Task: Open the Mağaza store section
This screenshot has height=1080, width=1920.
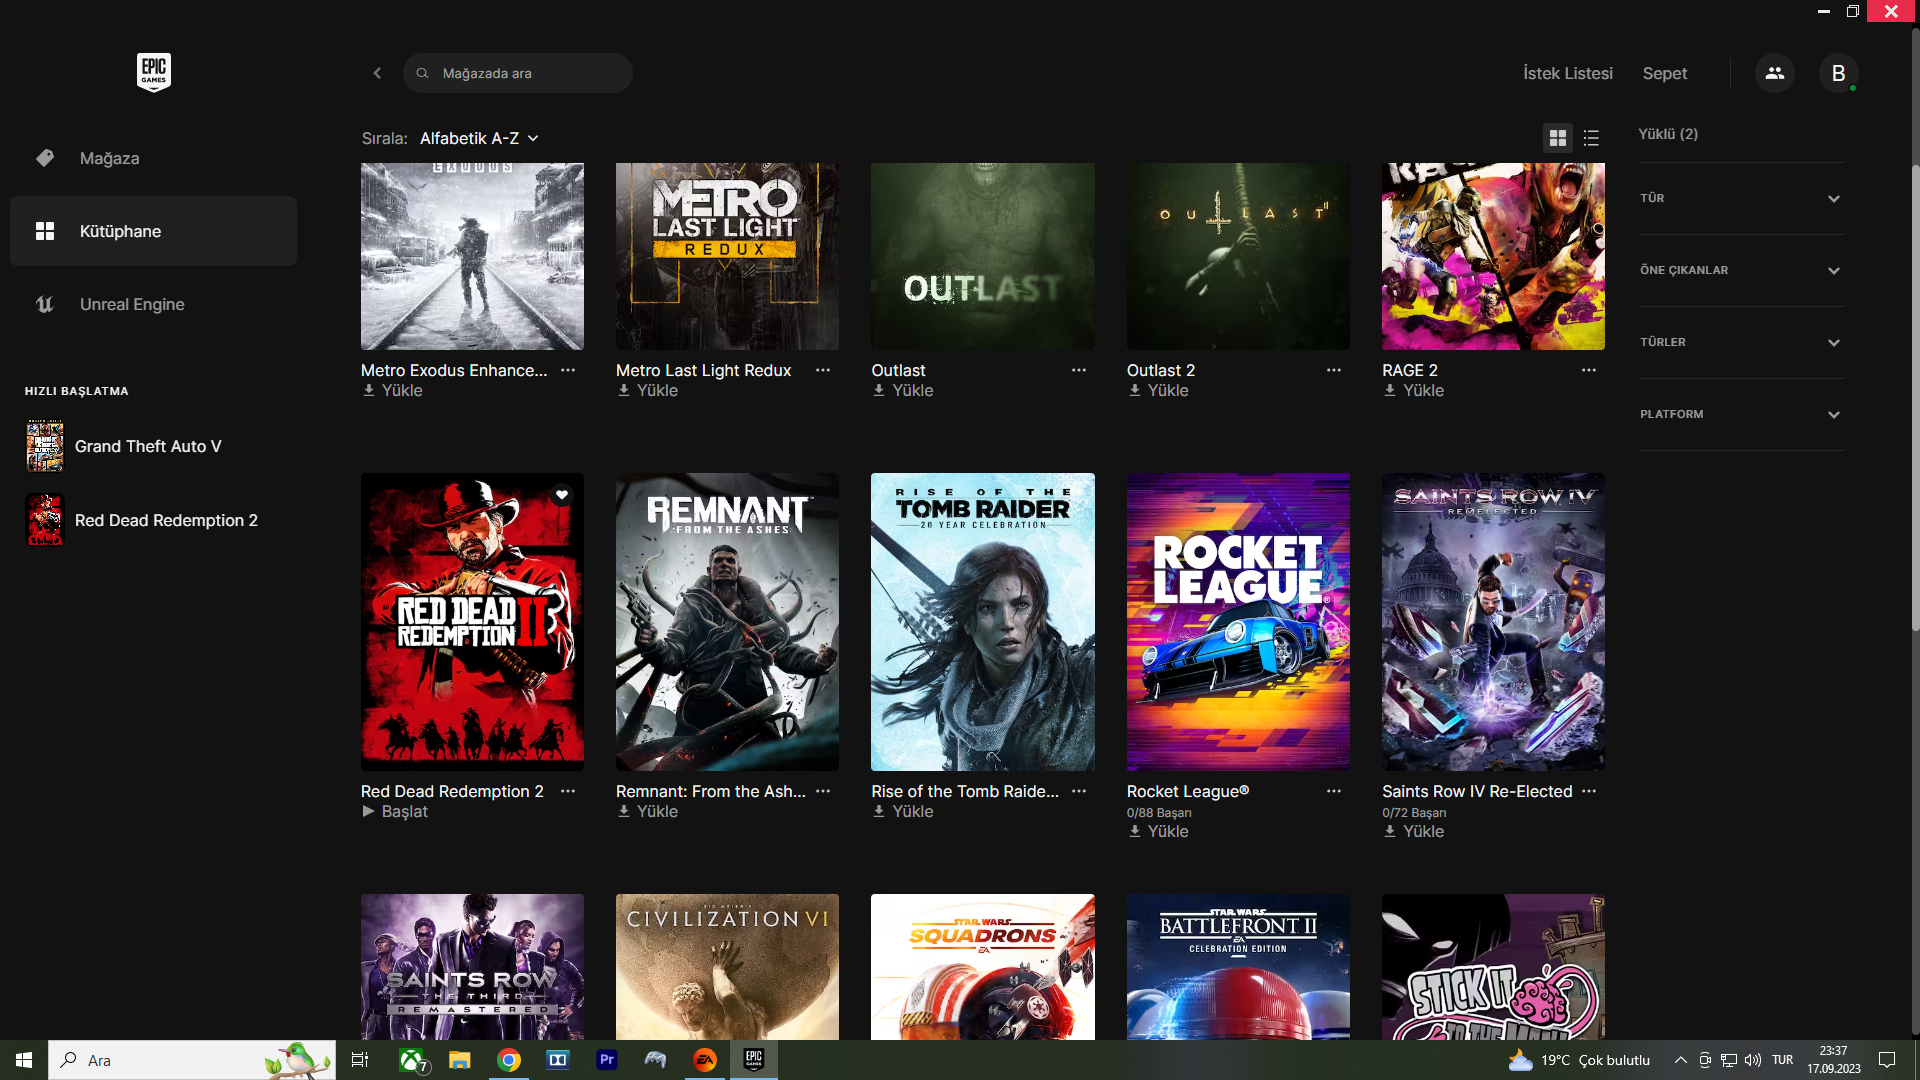Action: tap(153, 158)
